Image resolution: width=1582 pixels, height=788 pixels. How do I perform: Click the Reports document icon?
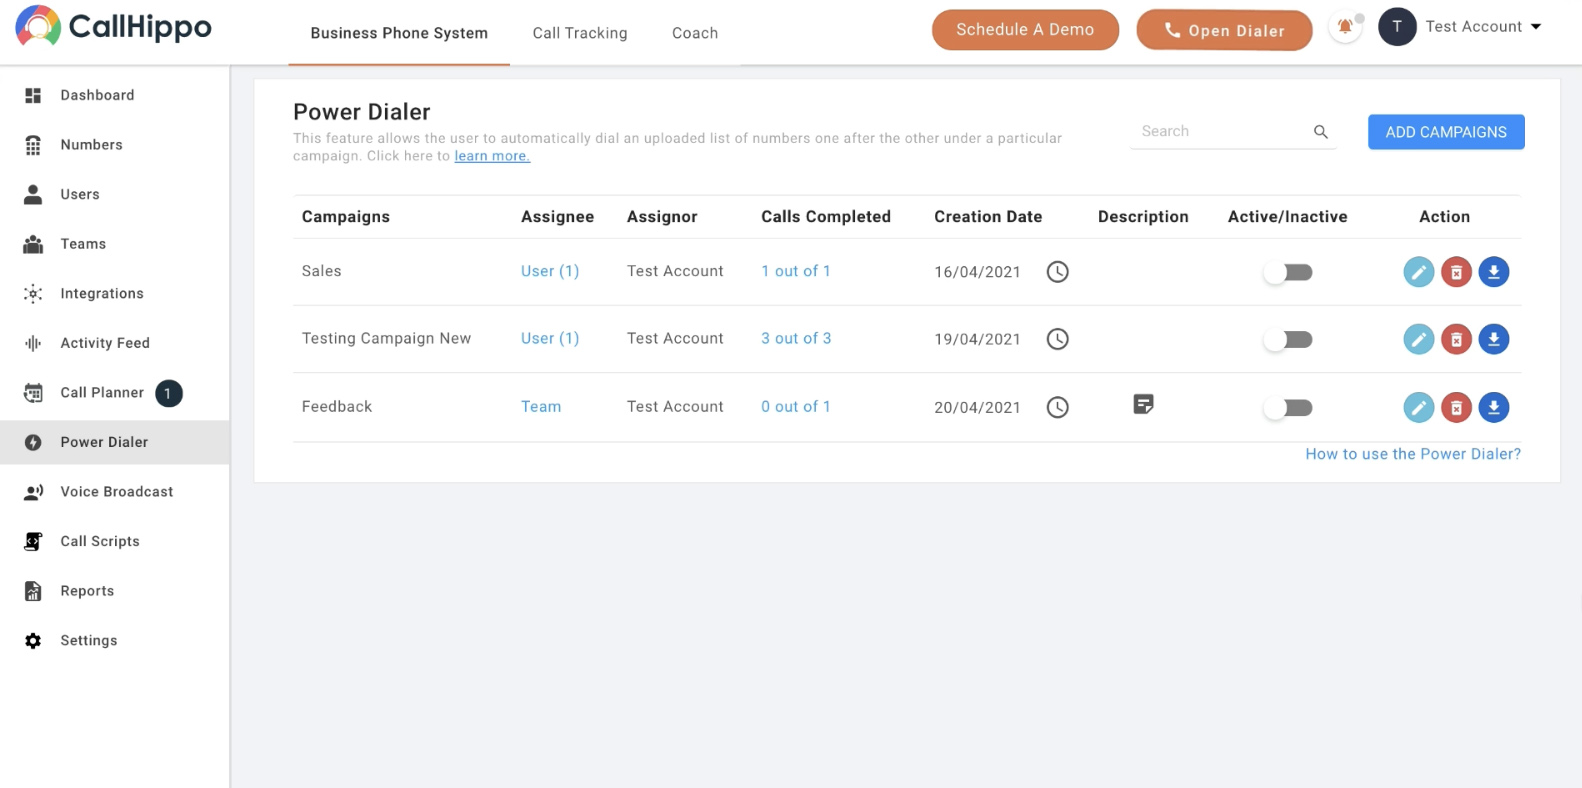coord(33,591)
